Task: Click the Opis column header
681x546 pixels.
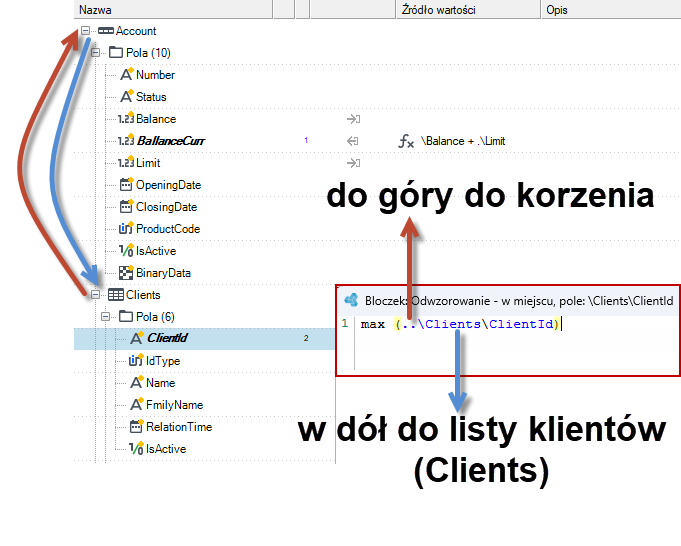Action: pyautogui.click(x=611, y=10)
